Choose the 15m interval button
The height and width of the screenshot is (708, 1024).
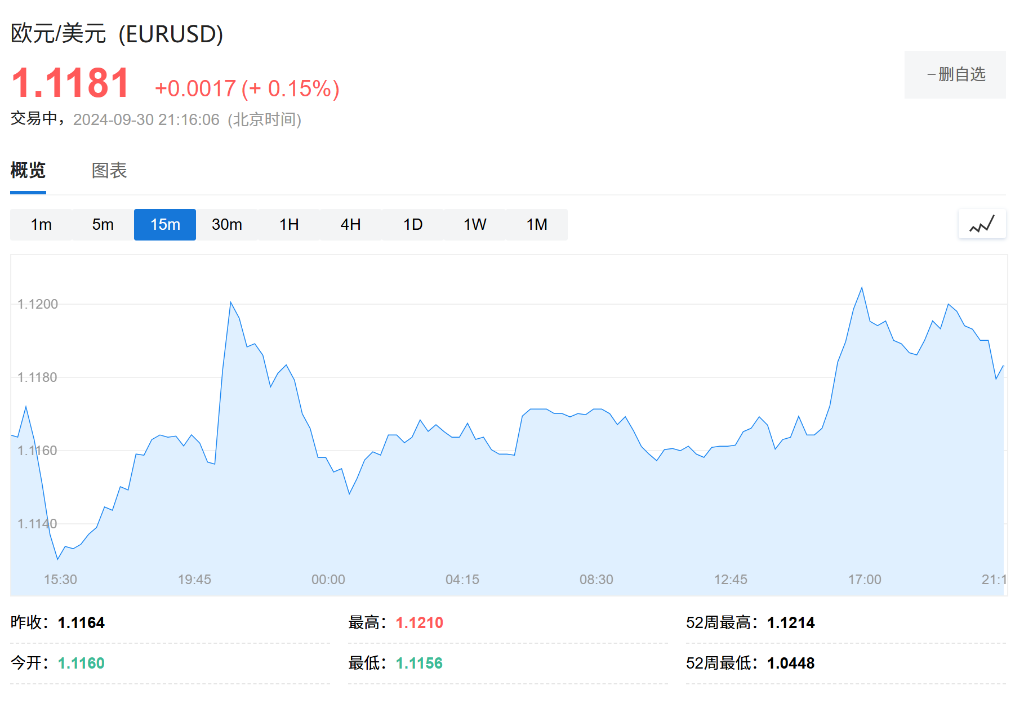165,224
